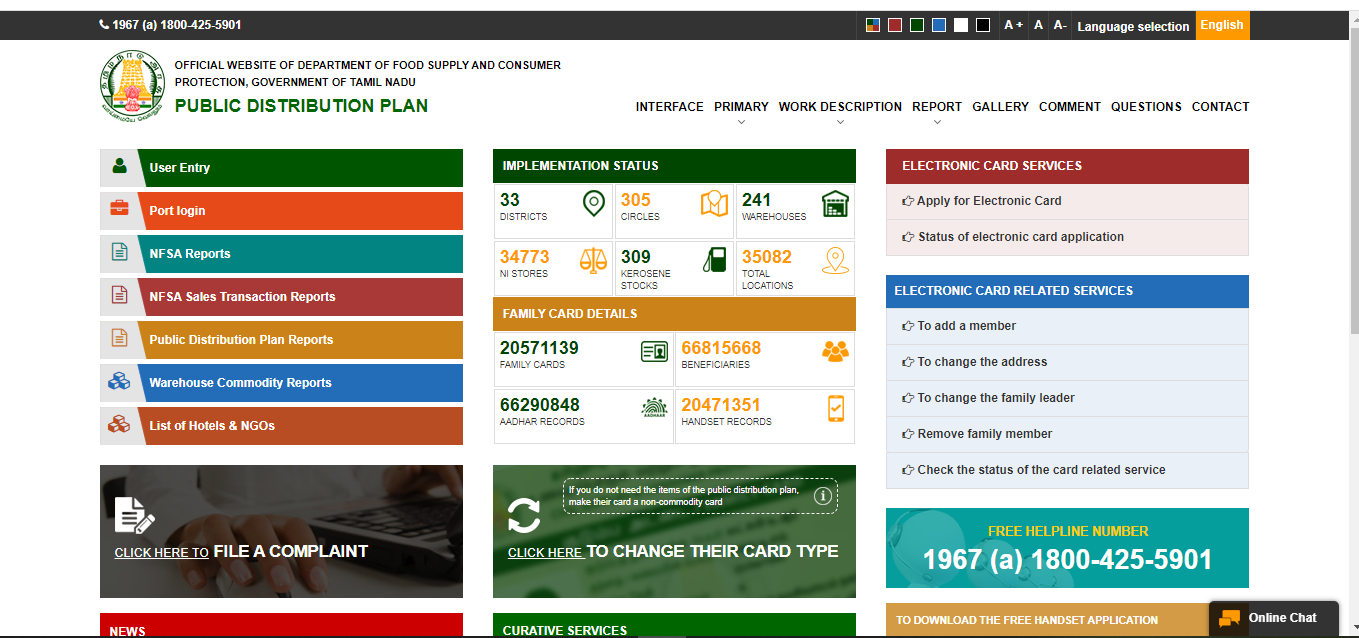Open the CONTACT menu item
Viewport: 1359px width, 638px height.
point(1220,107)
